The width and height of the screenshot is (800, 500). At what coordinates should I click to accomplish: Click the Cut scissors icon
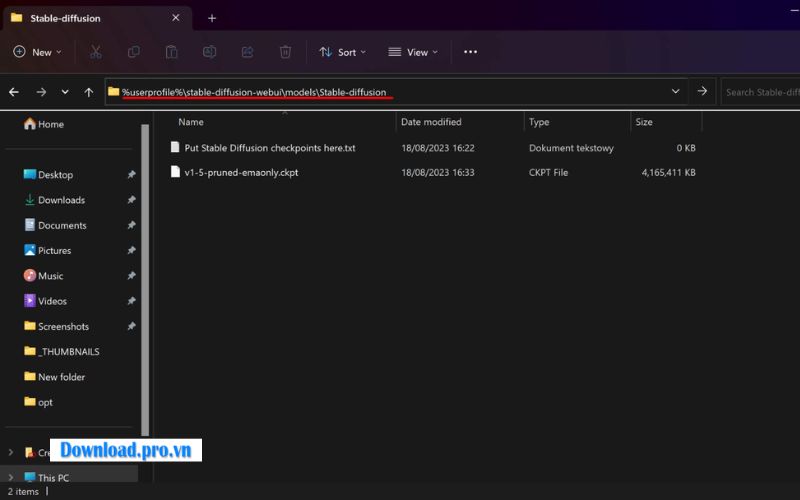coord(95,52)
